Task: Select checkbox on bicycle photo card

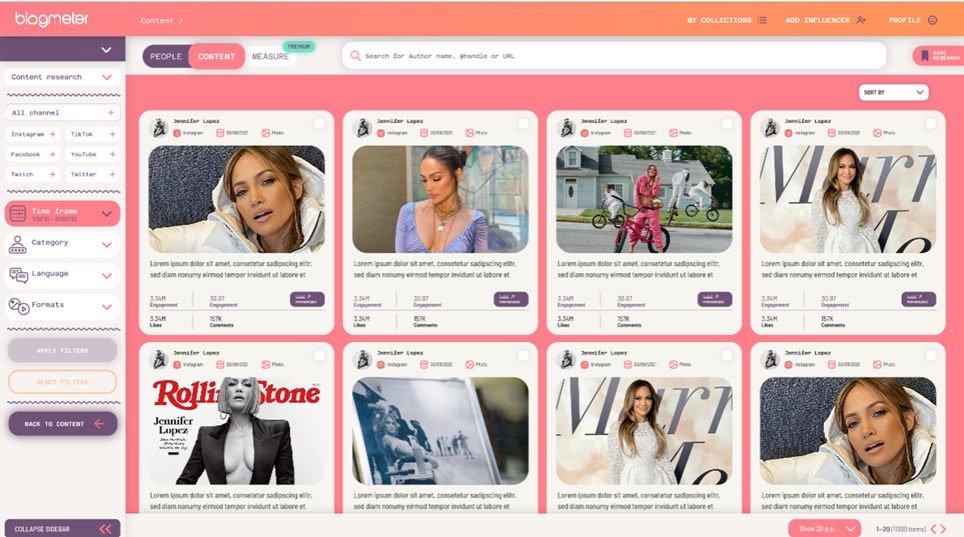Action: point(727,124)
